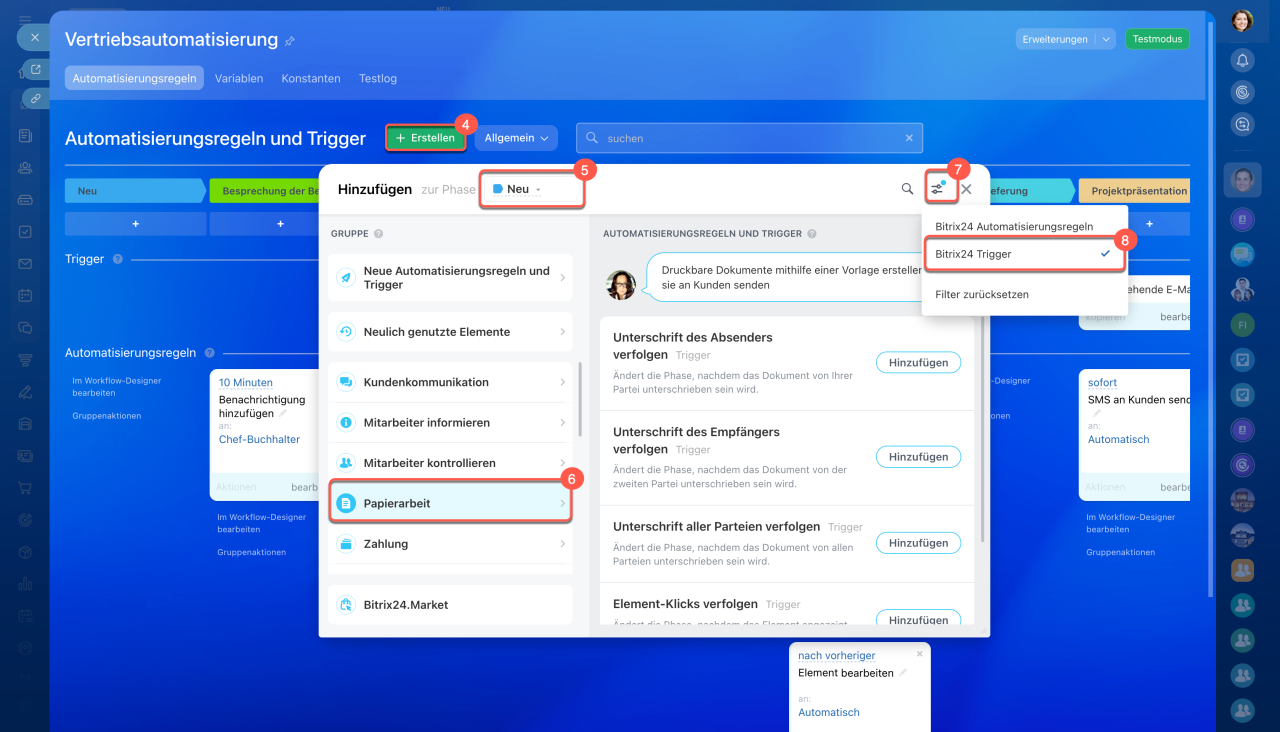Switch to the Variablen tab
The image size is (1280, 732).
point(239,78)
